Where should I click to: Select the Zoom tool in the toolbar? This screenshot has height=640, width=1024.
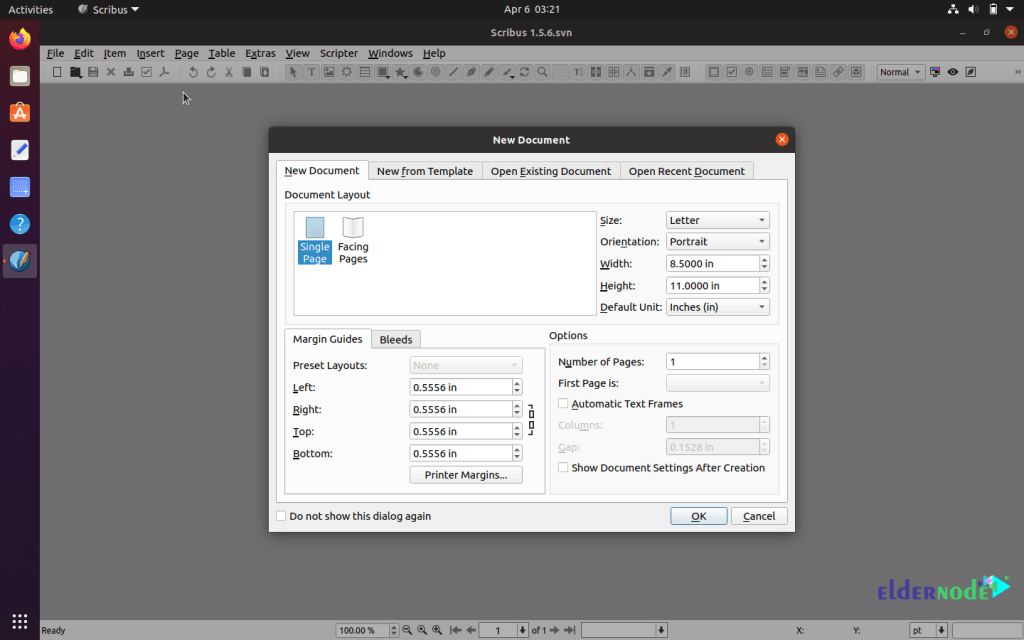tap(543, 71)
